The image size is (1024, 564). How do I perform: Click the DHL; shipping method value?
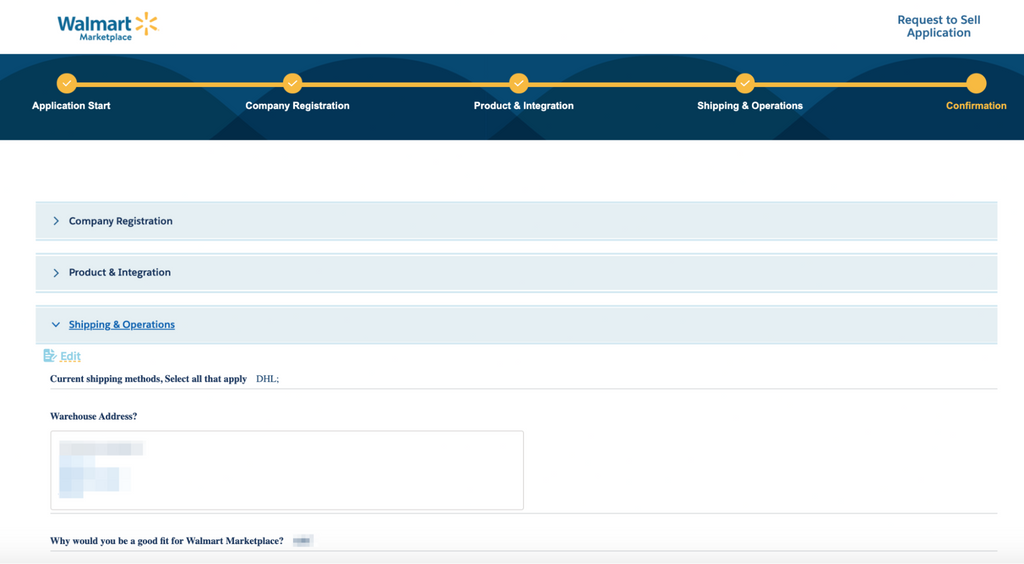267,379
